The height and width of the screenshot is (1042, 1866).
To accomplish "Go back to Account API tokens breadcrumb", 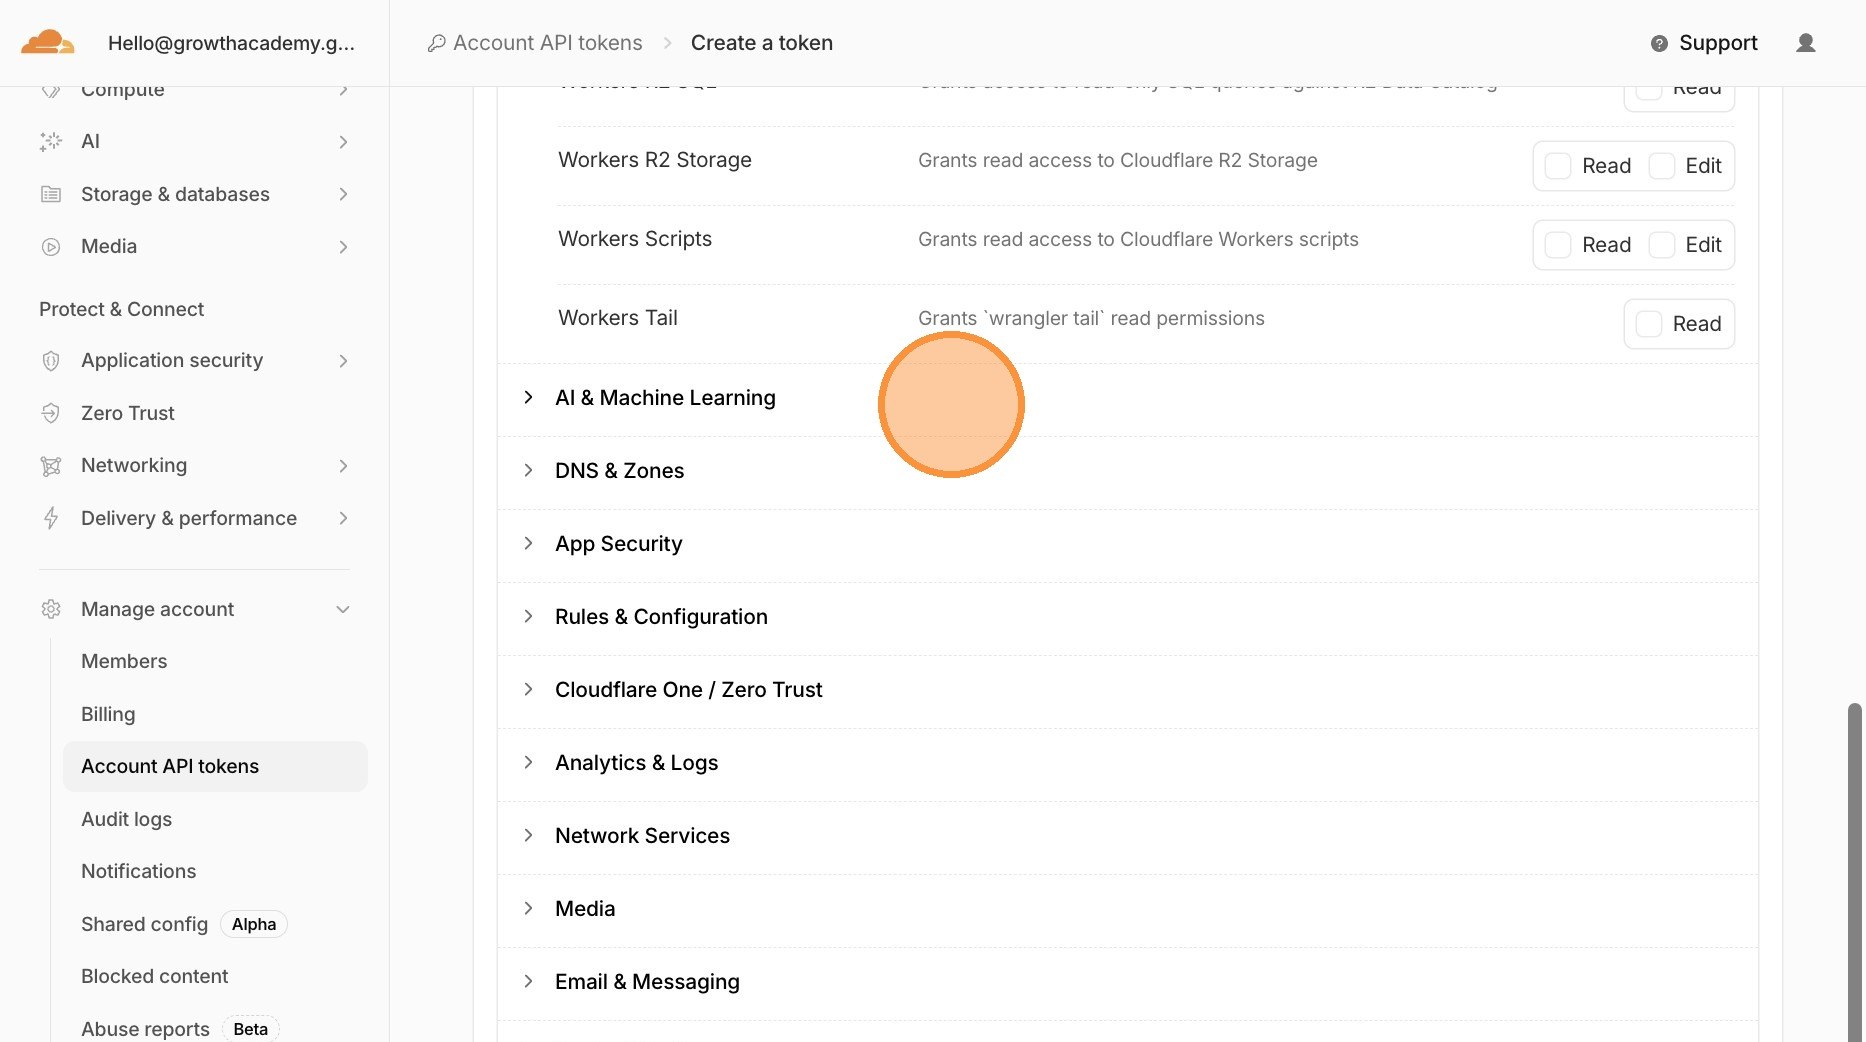I will tap(547, 43).
